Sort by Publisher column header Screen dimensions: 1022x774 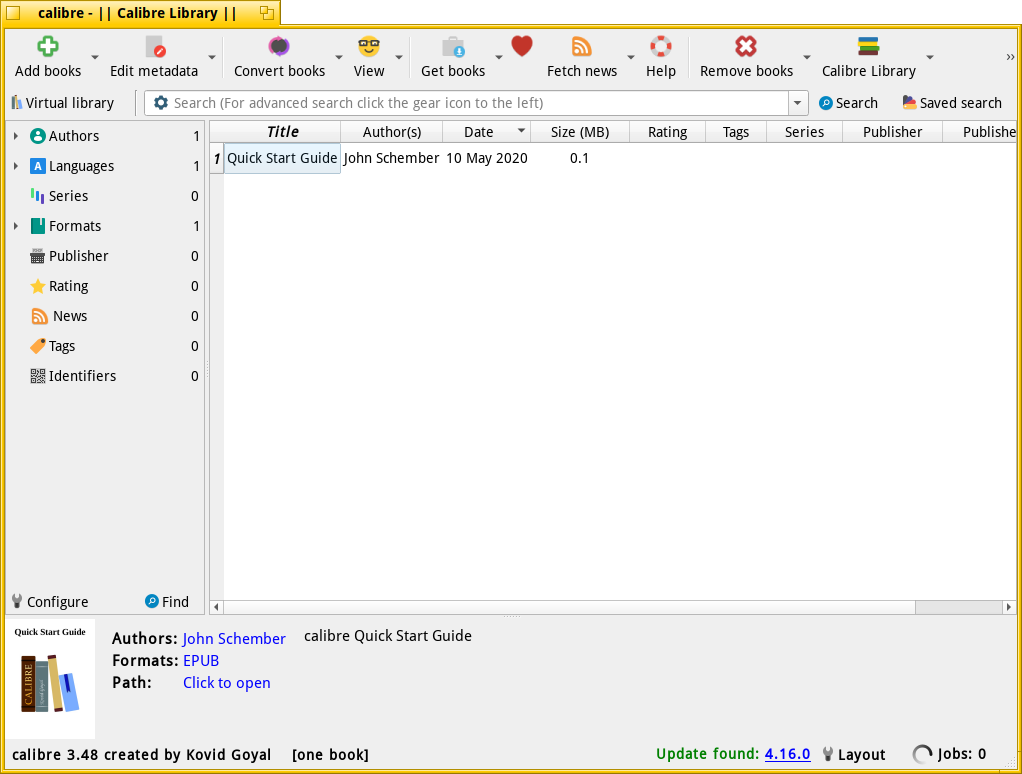click(x=892, y=132)
